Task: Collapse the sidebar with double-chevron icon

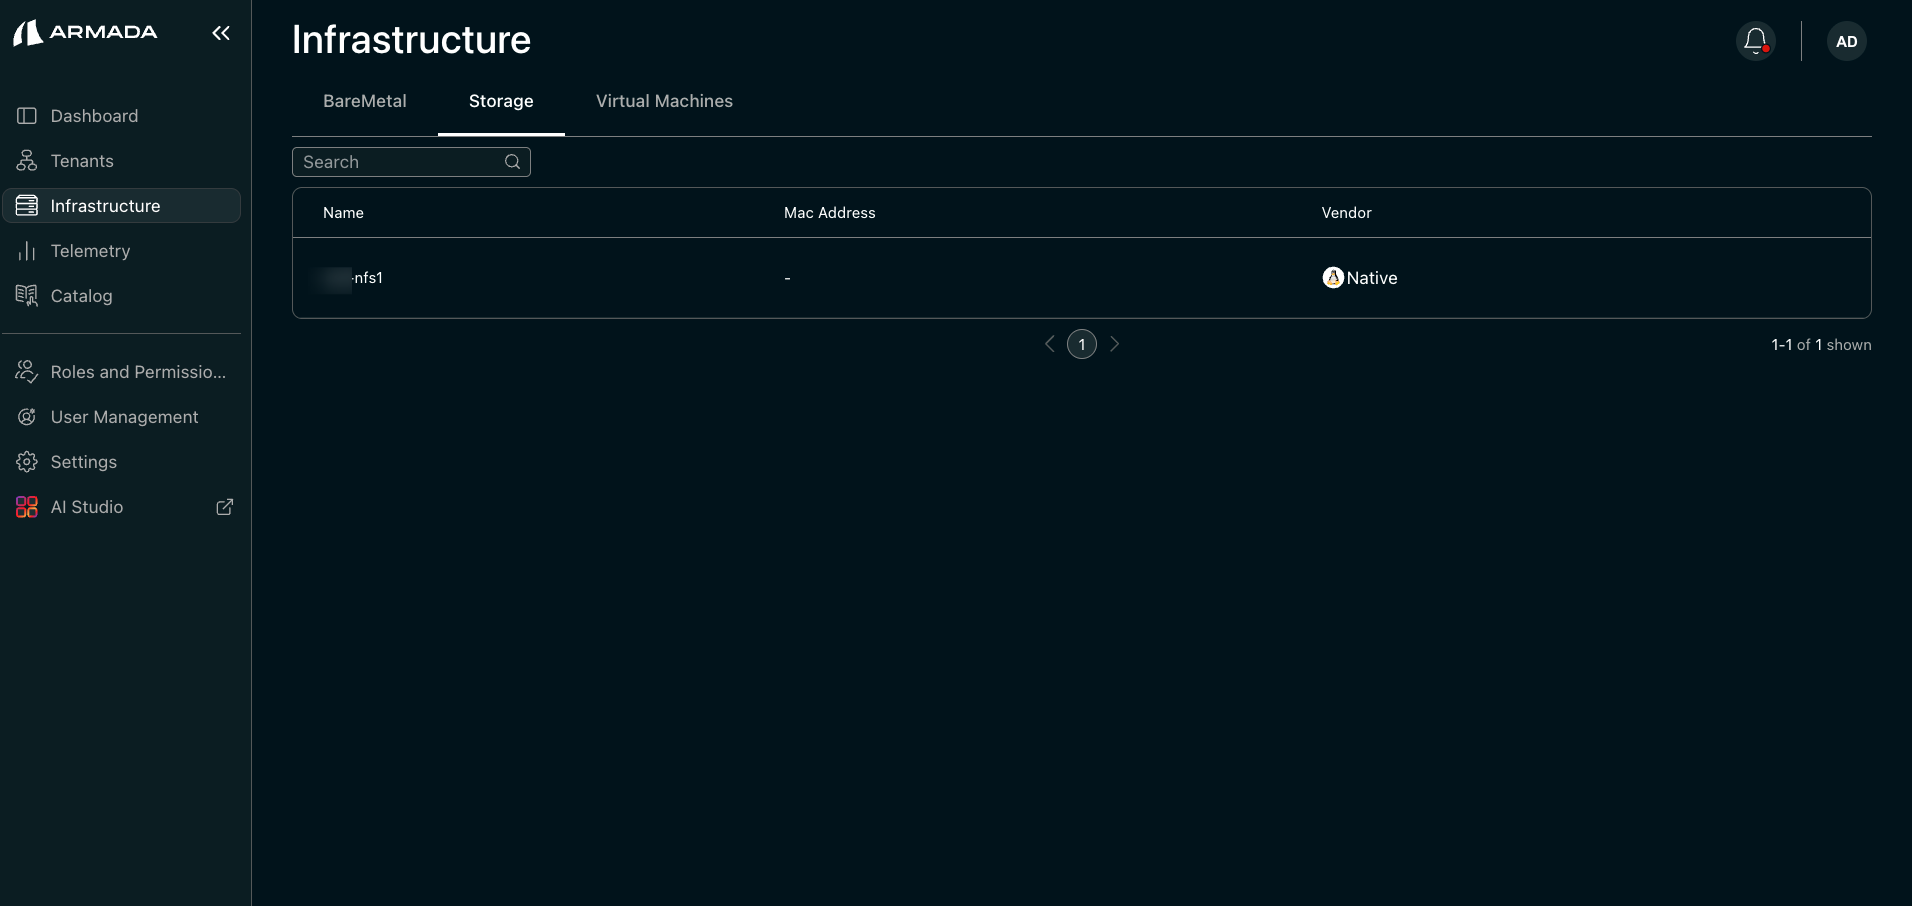Action: click(221, 33)
